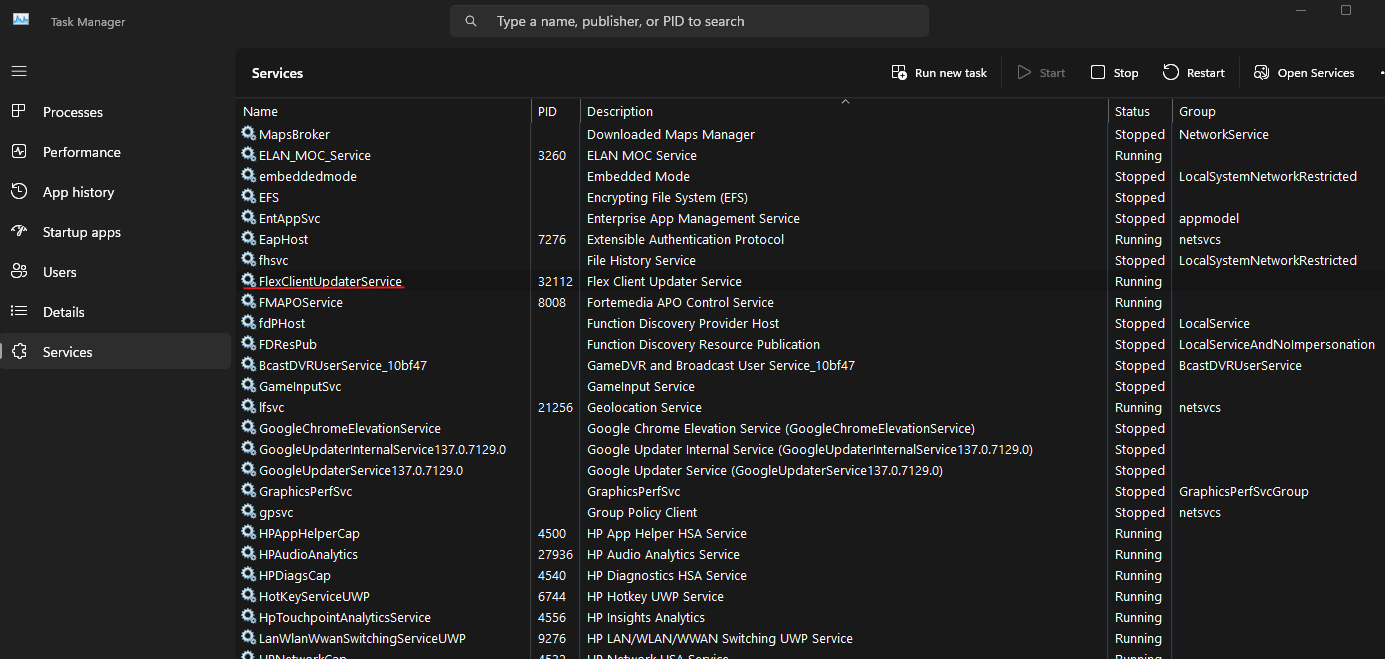Open the Details tab
Image resolution: width=1385 pixels, height=659 pixels.
[115, 312]
